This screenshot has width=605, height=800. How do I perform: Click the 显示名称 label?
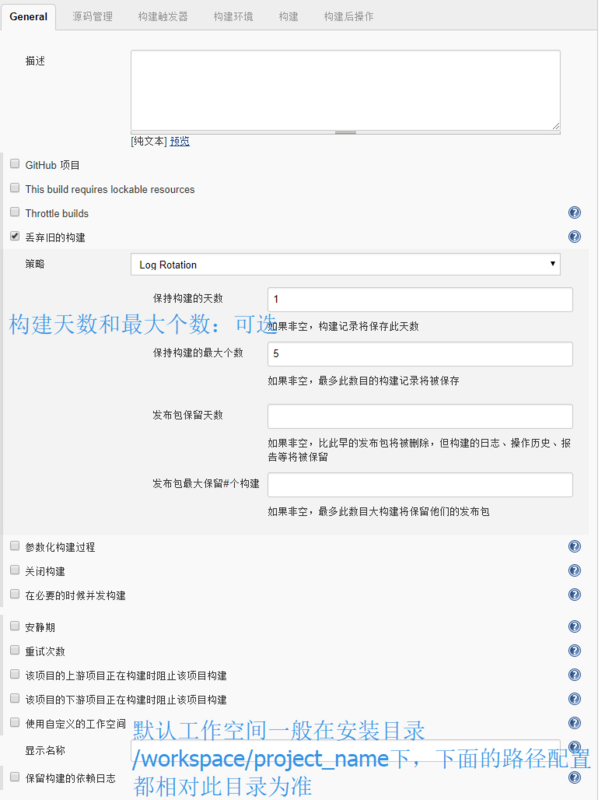tap(45, 751)
